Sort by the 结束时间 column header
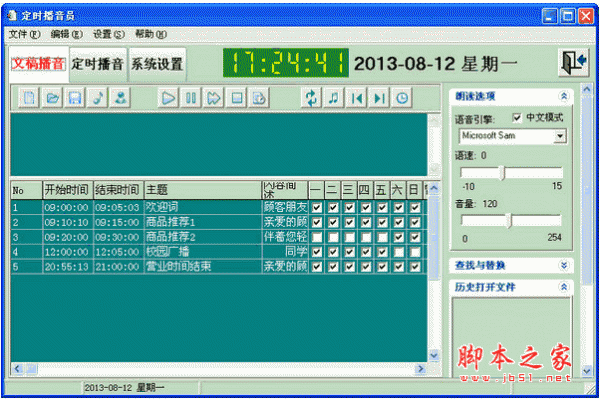 [118, 190]
